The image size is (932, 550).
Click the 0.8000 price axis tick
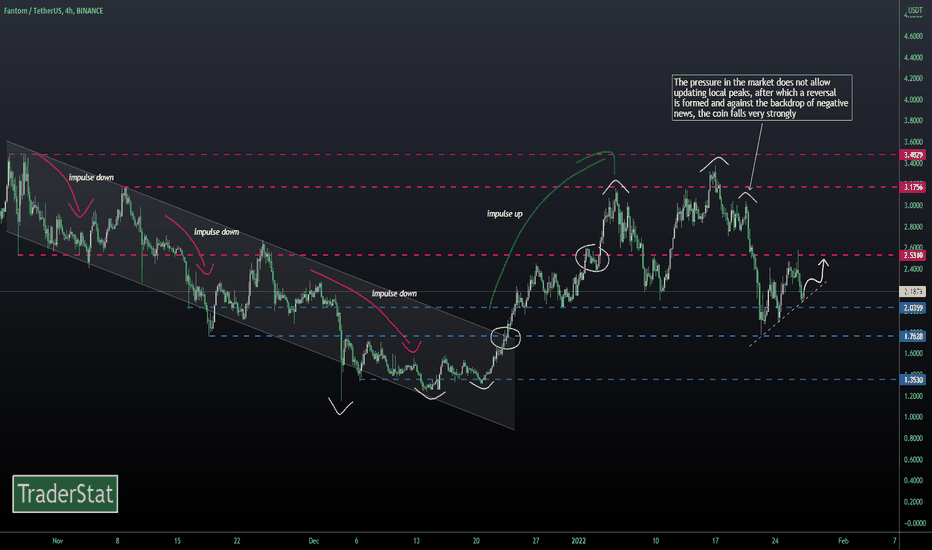[x=914, y=439]
